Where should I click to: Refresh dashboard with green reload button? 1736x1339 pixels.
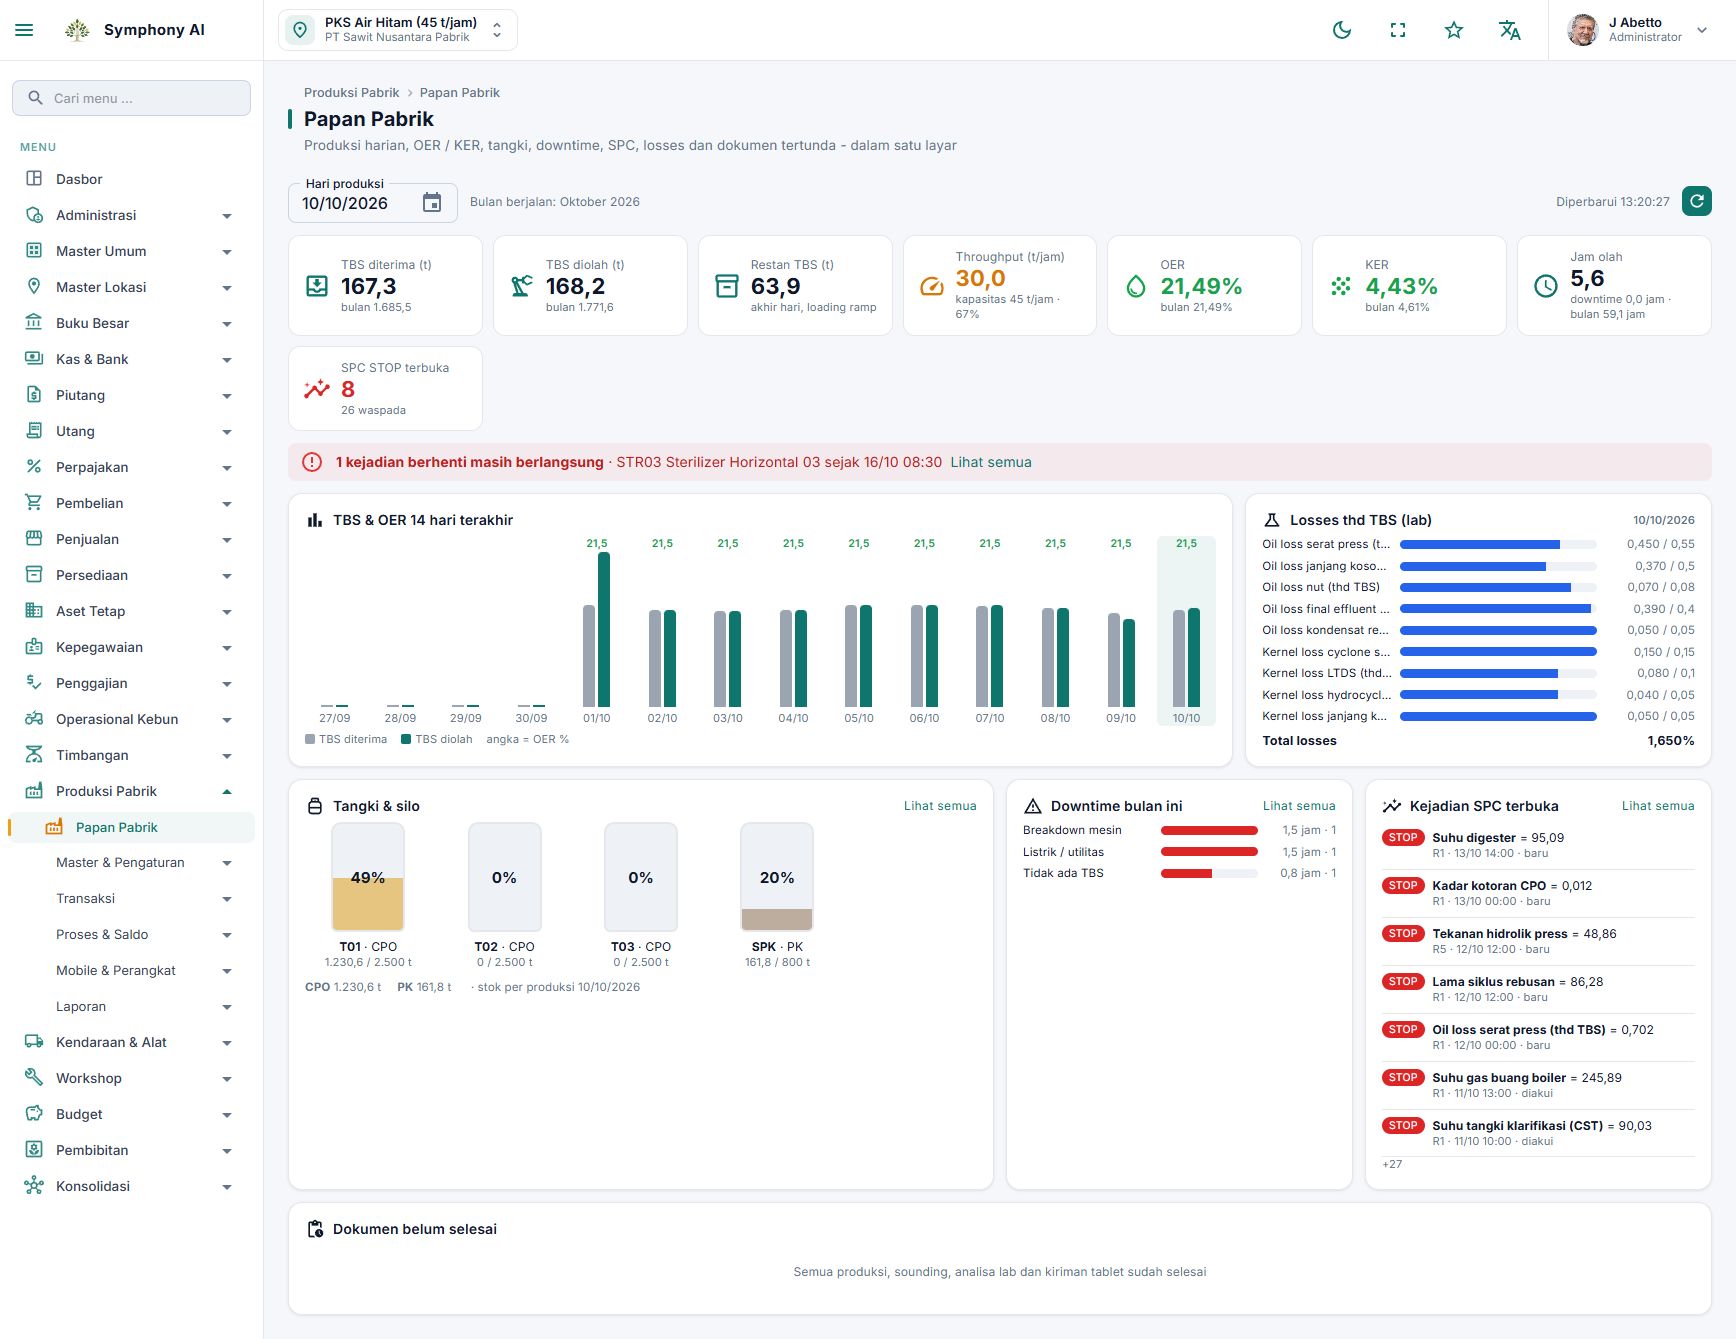coord(1696,201)
